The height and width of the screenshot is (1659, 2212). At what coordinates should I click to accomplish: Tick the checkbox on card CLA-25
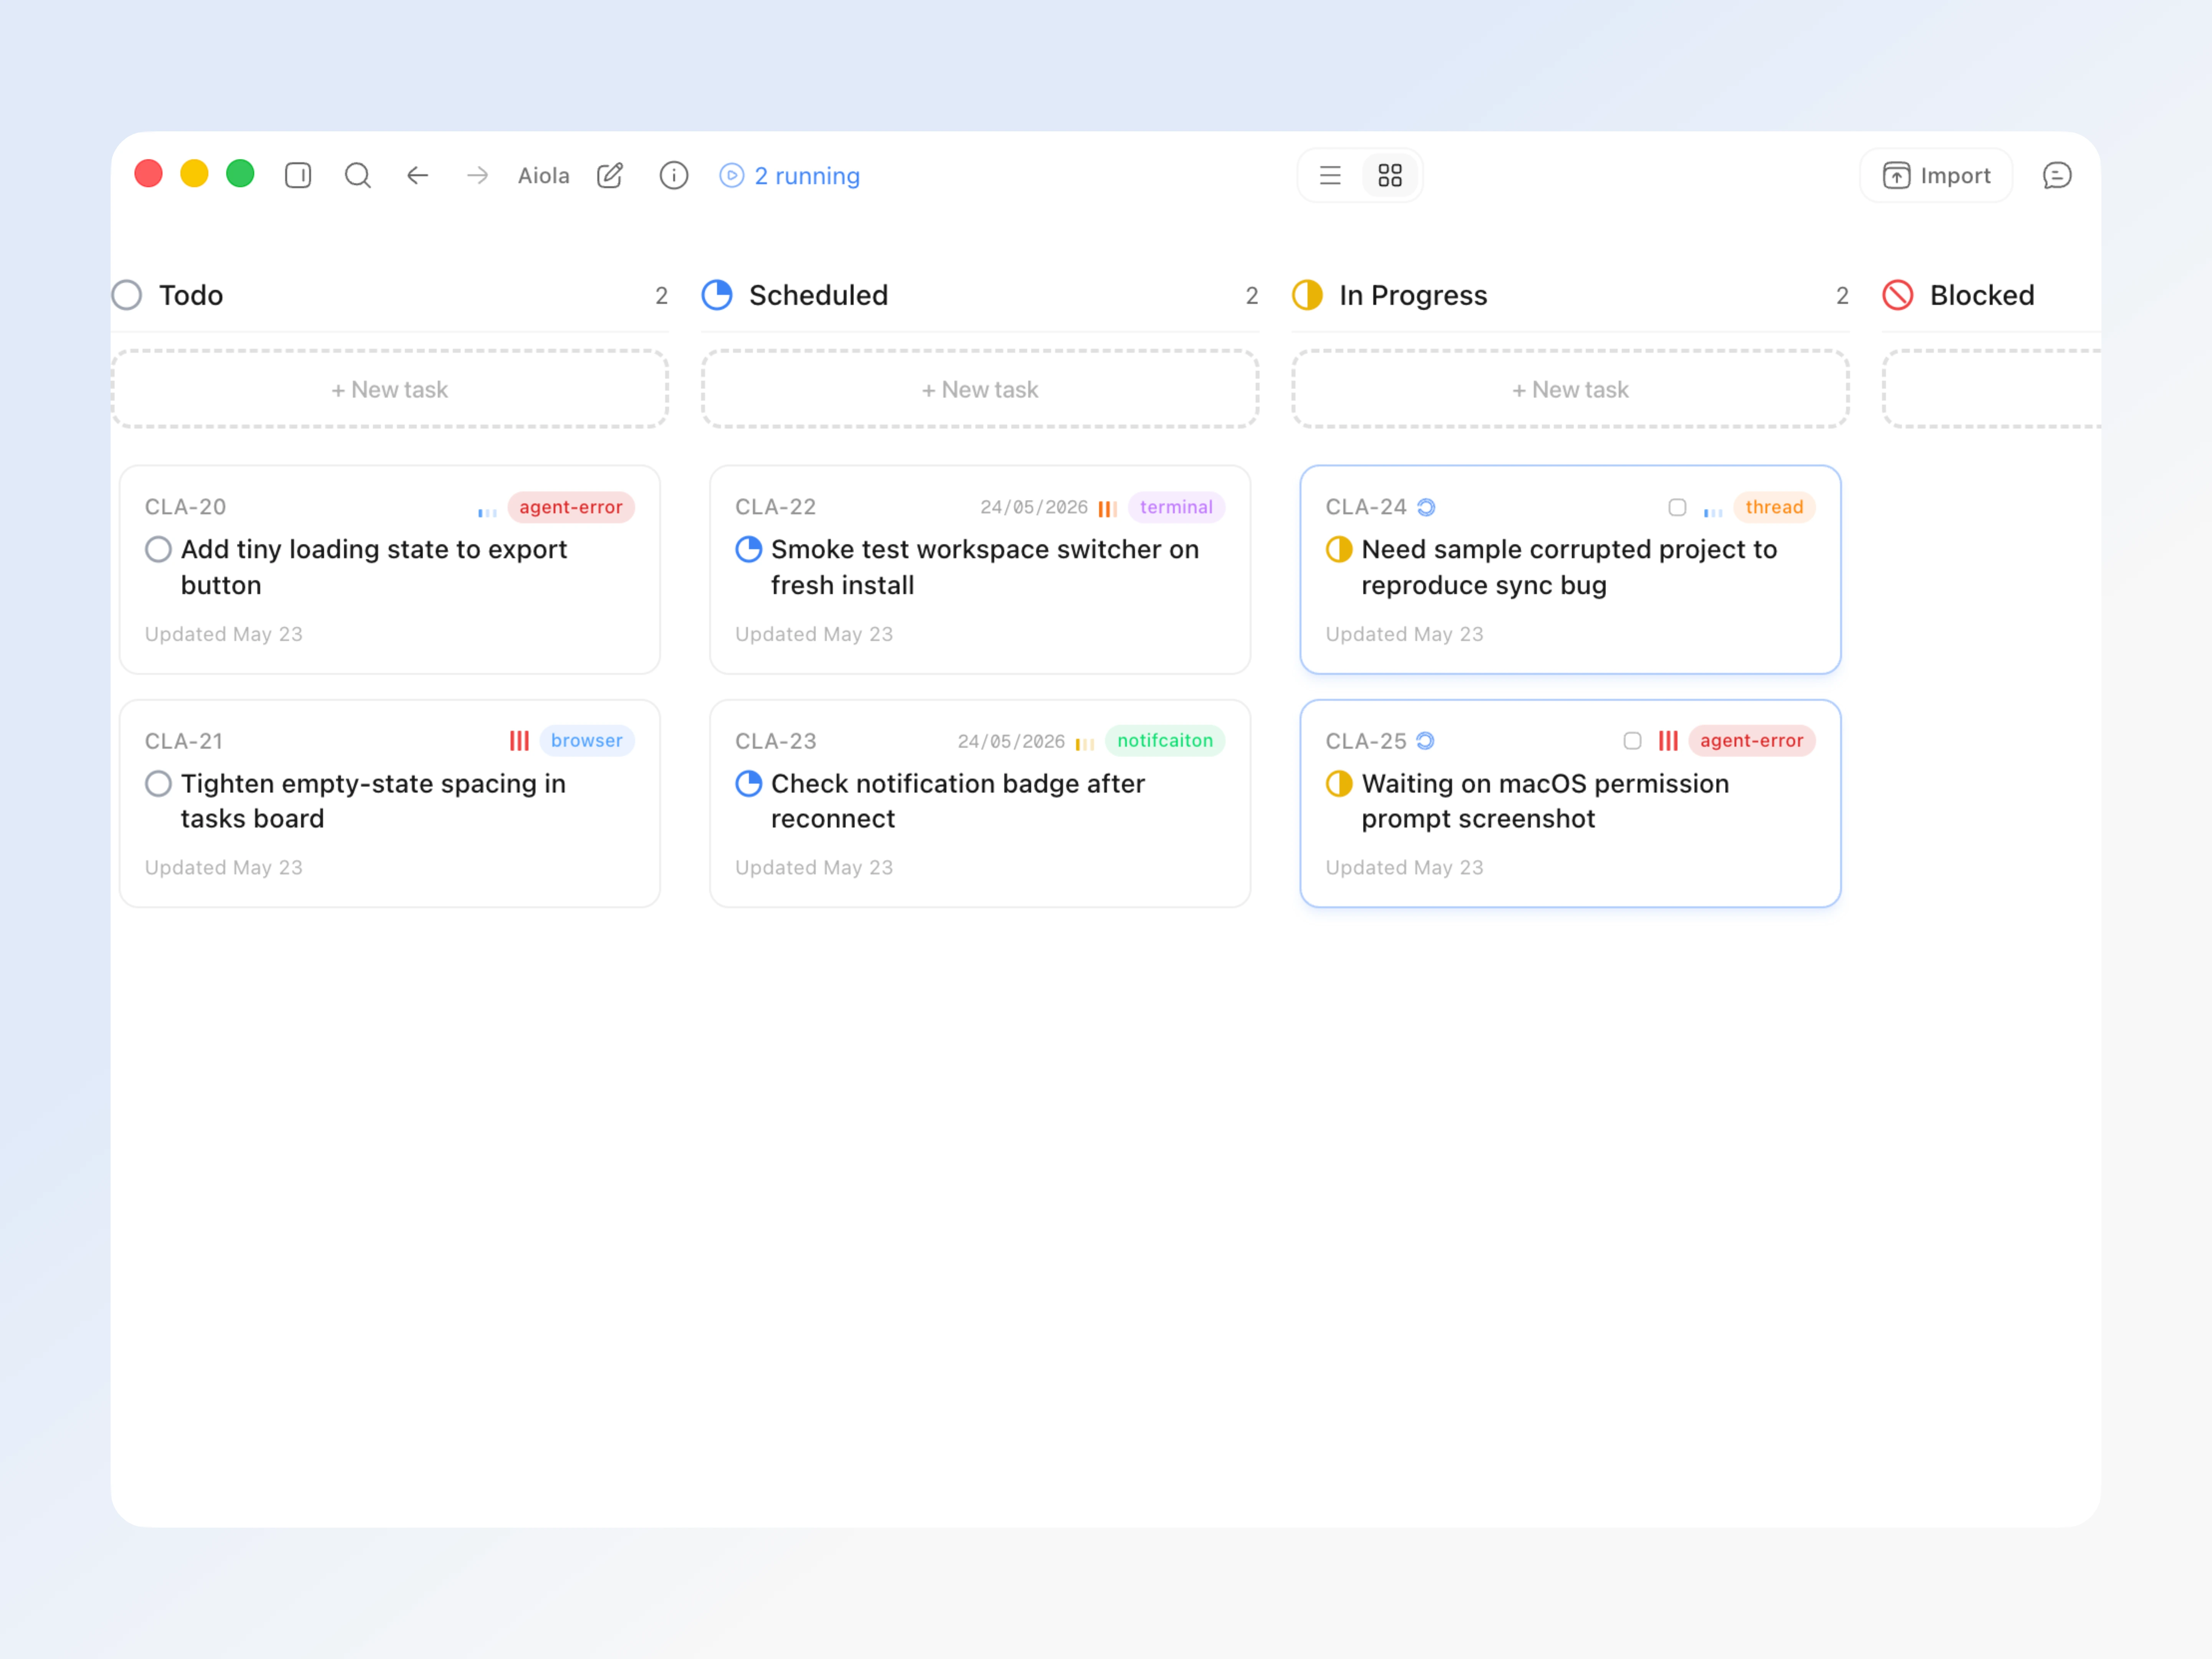1632,741
